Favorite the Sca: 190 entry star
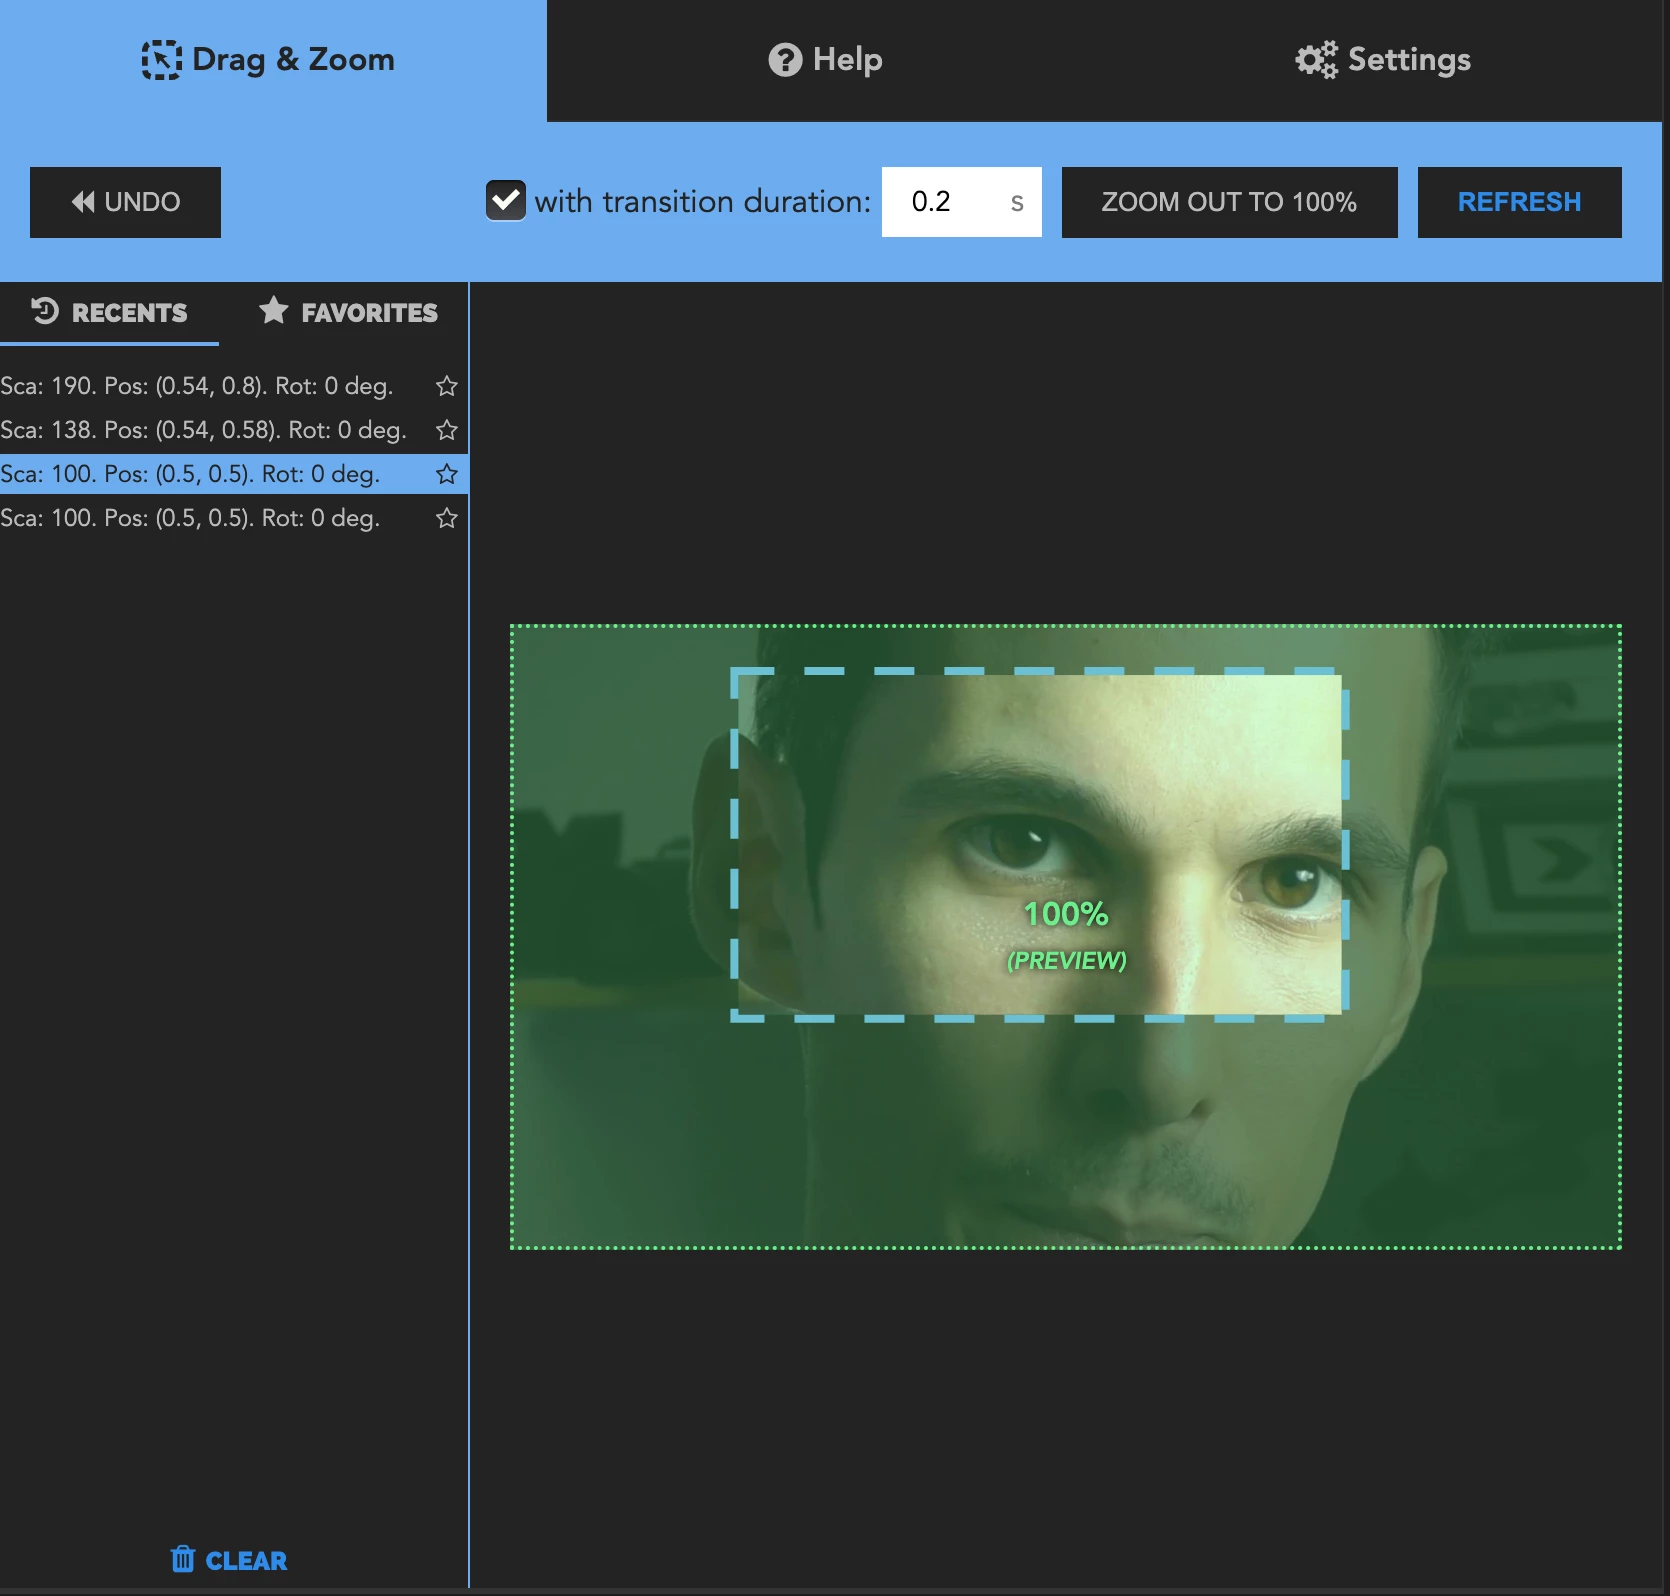Screen dimensions: 1670x1596 click(447, 386)
